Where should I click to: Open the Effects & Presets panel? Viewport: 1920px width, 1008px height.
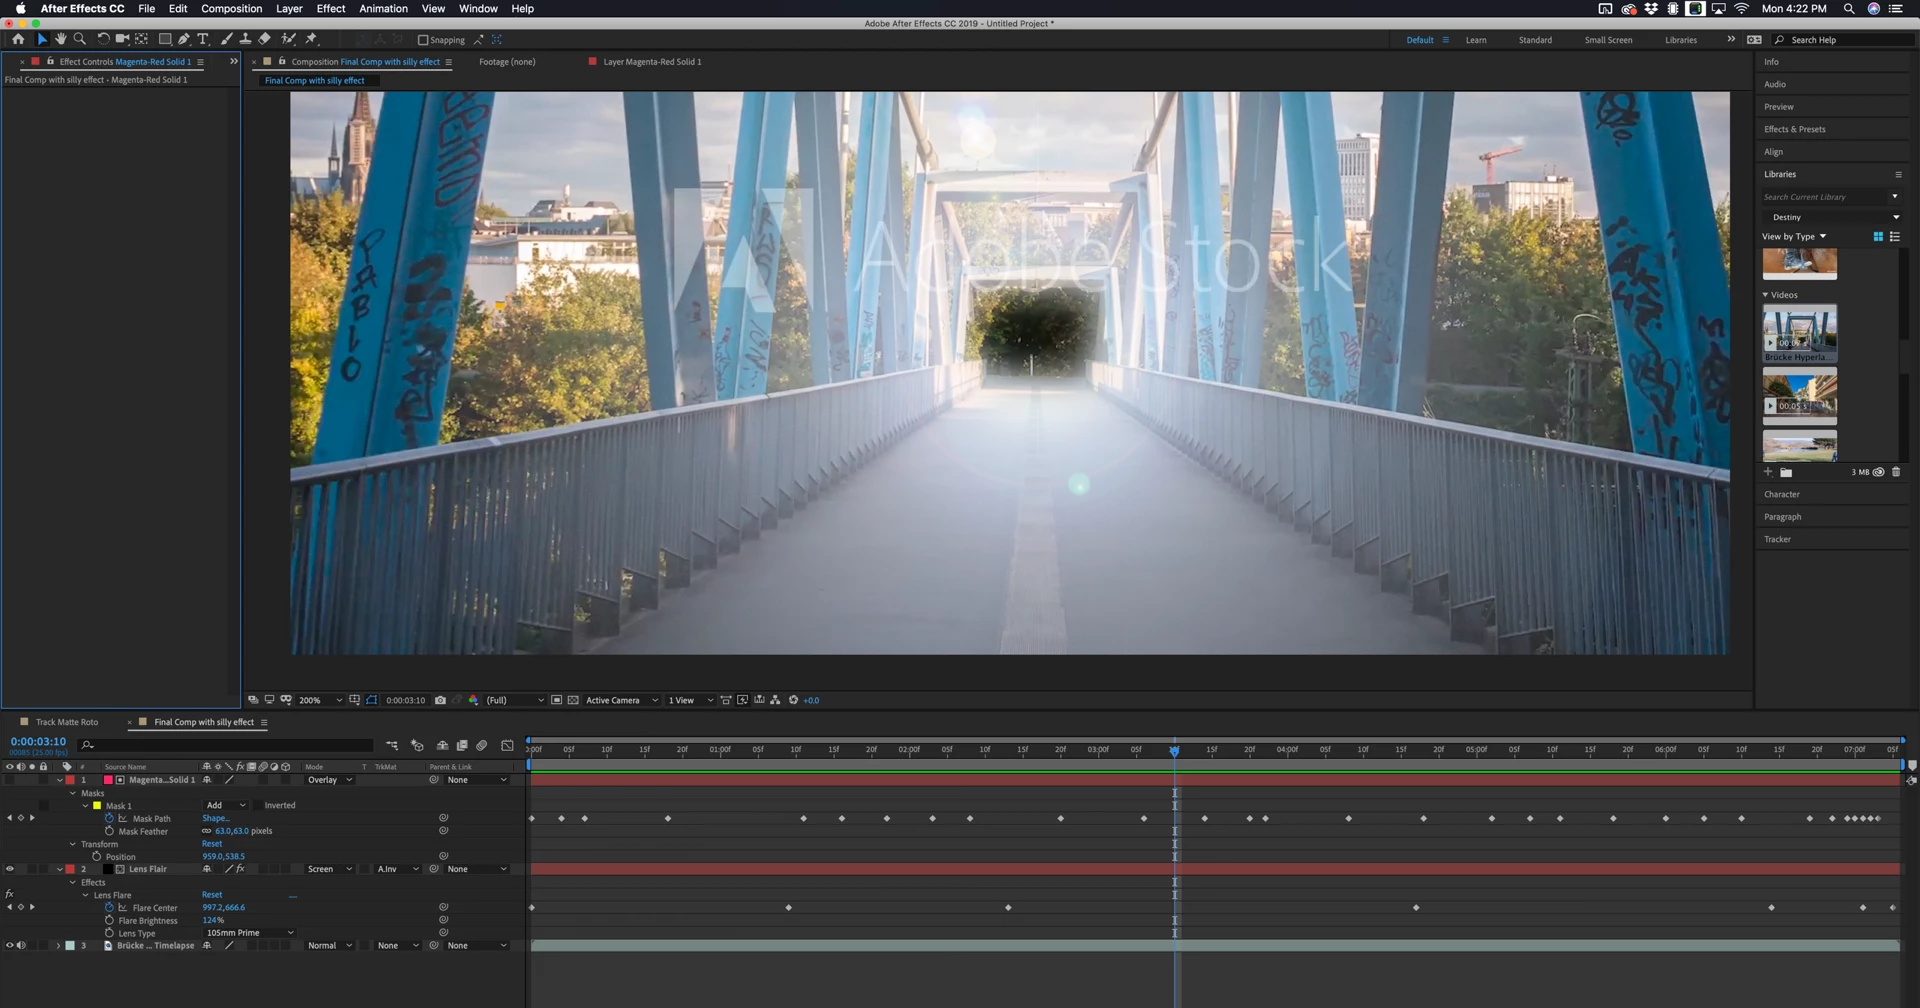(x=1794, y=129)
